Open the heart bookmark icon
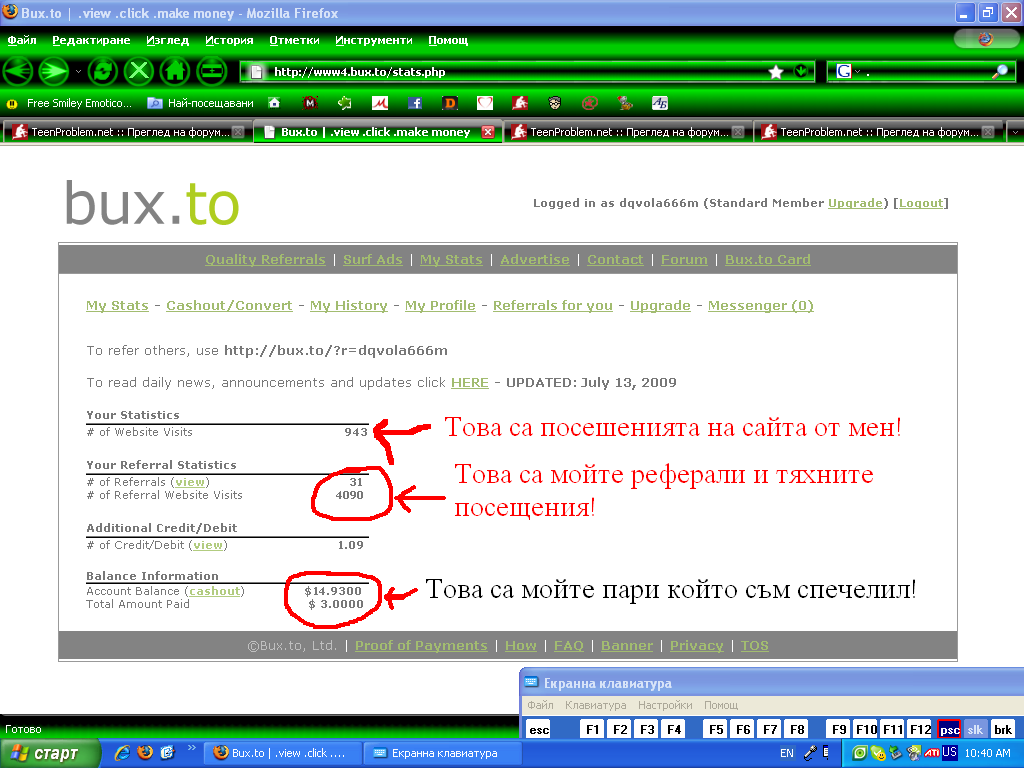This screenshot has width=1024, height=768. tap(485, 103)
